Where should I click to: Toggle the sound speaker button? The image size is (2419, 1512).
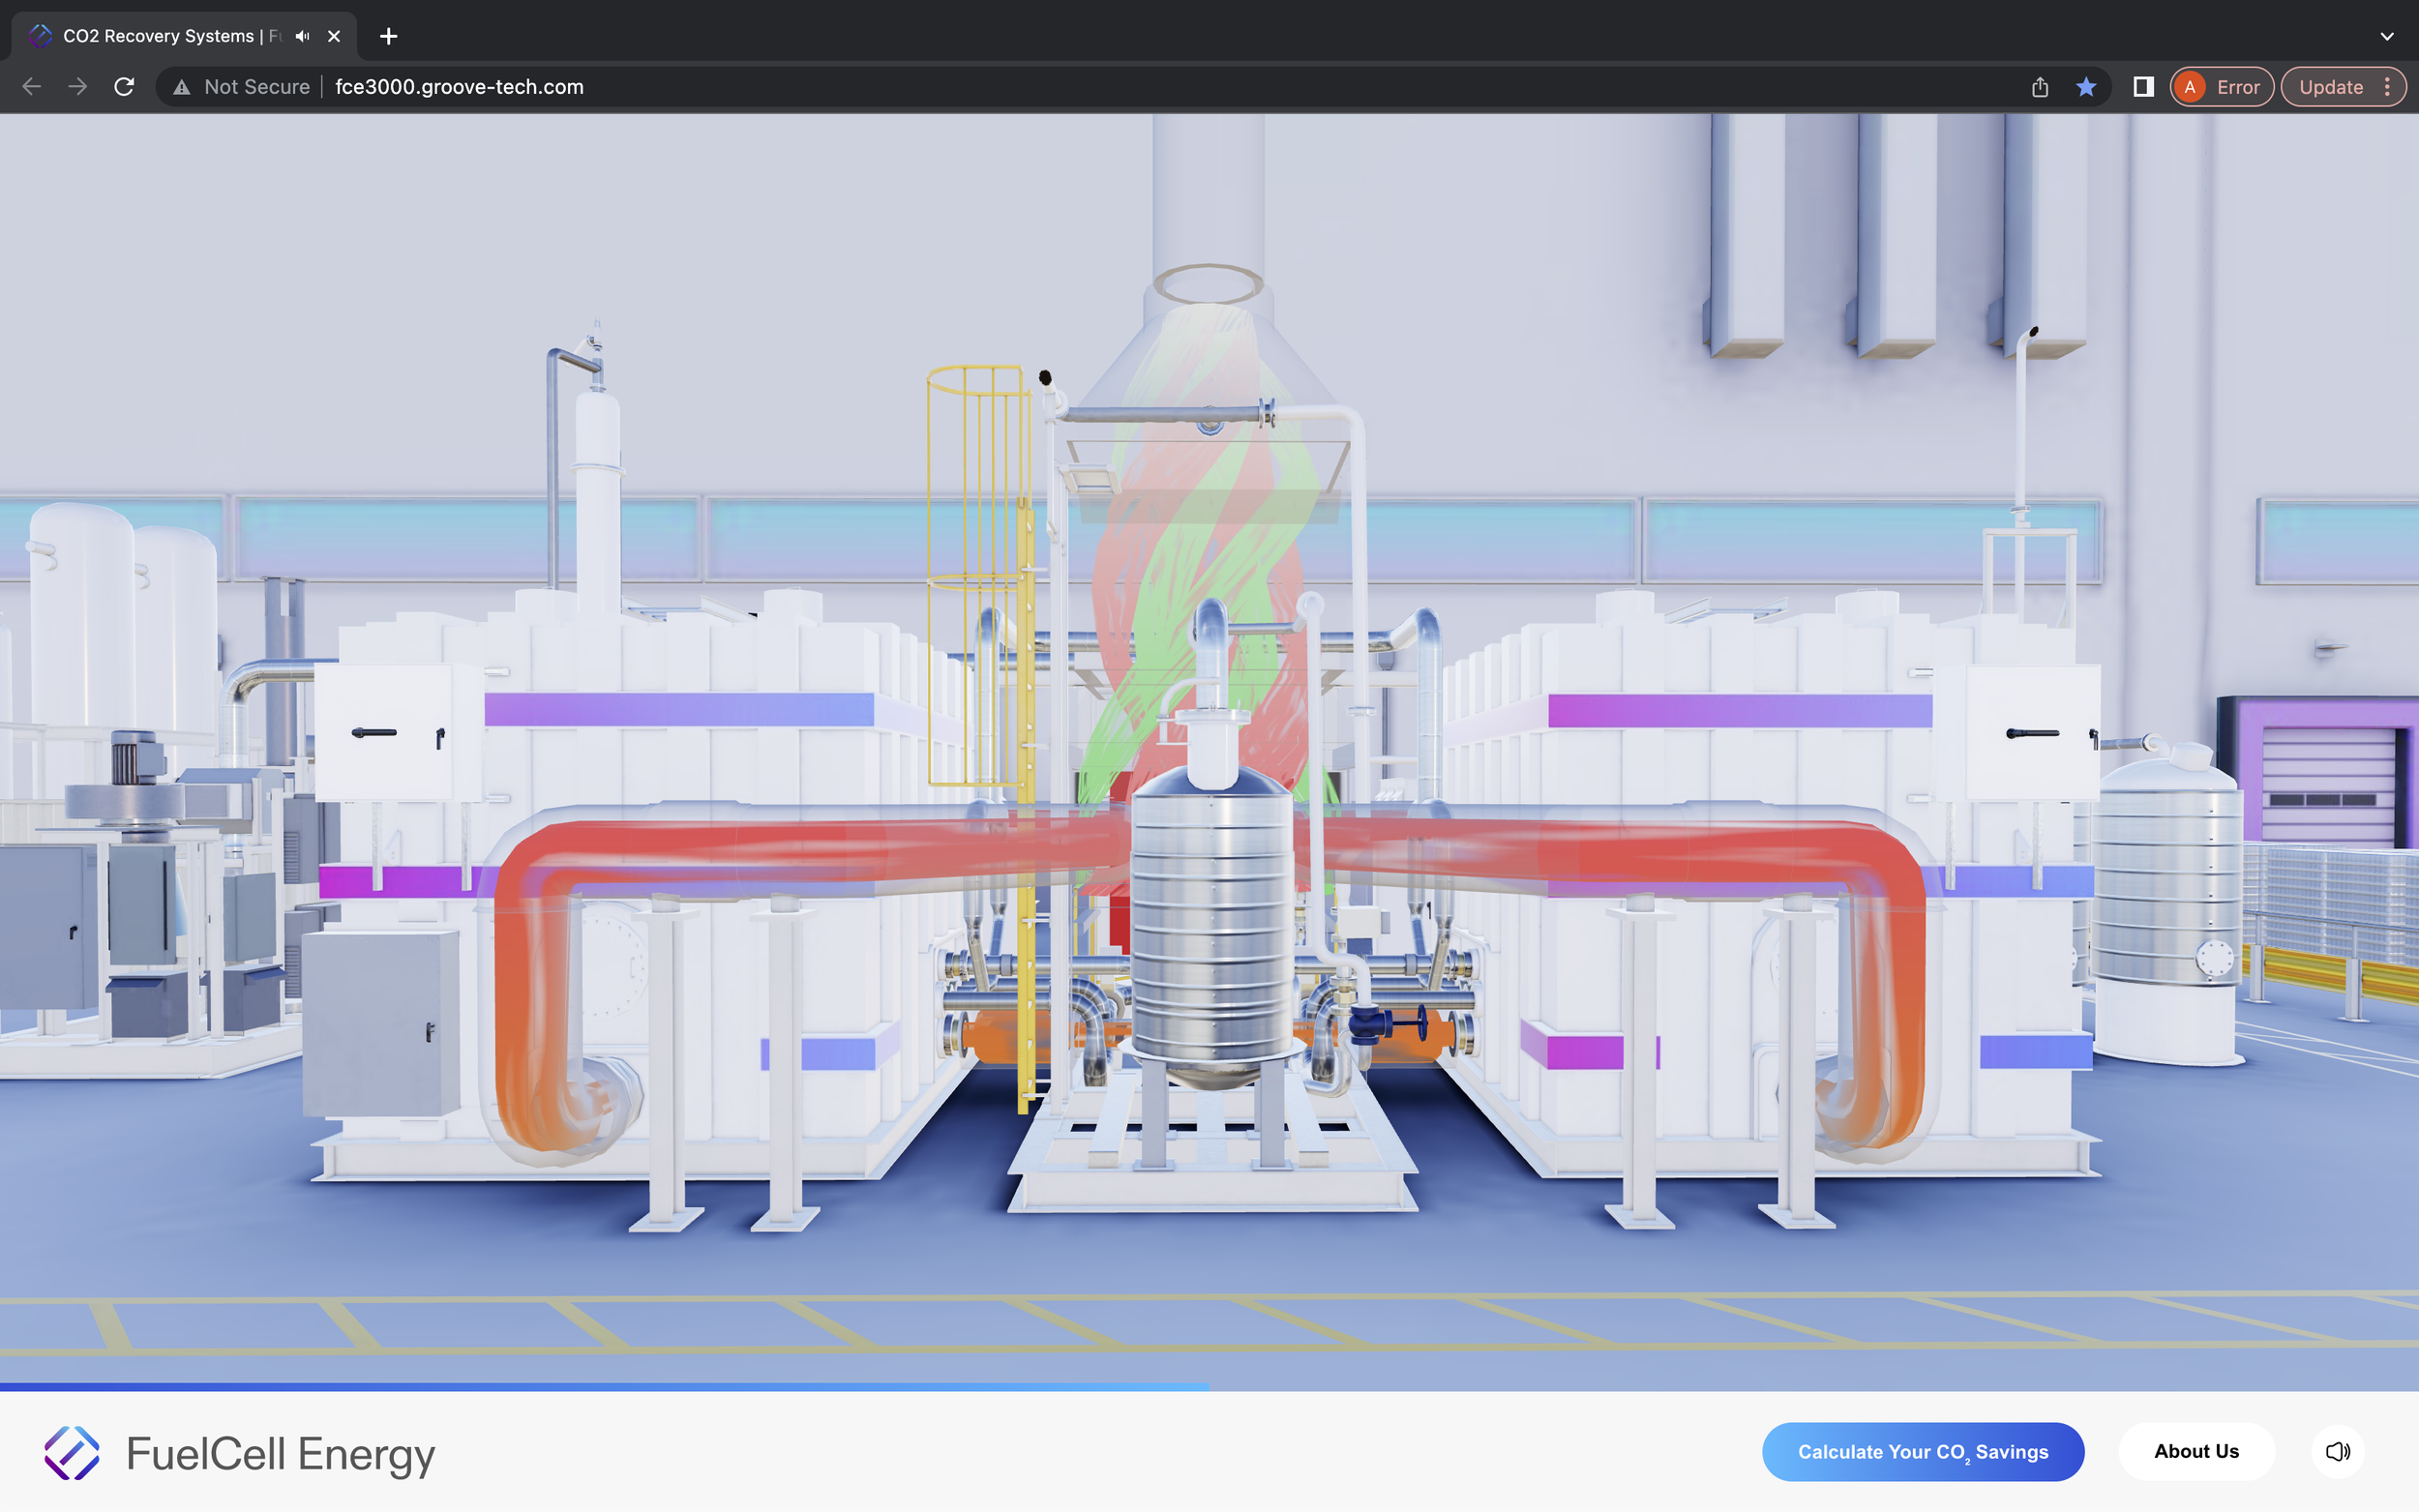(2338, 1452)
